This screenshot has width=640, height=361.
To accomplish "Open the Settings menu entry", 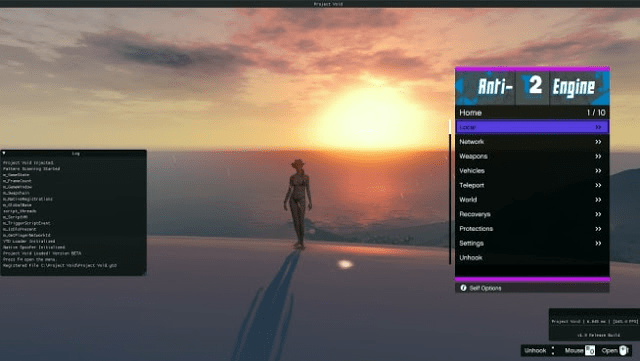I will (532, 243).
